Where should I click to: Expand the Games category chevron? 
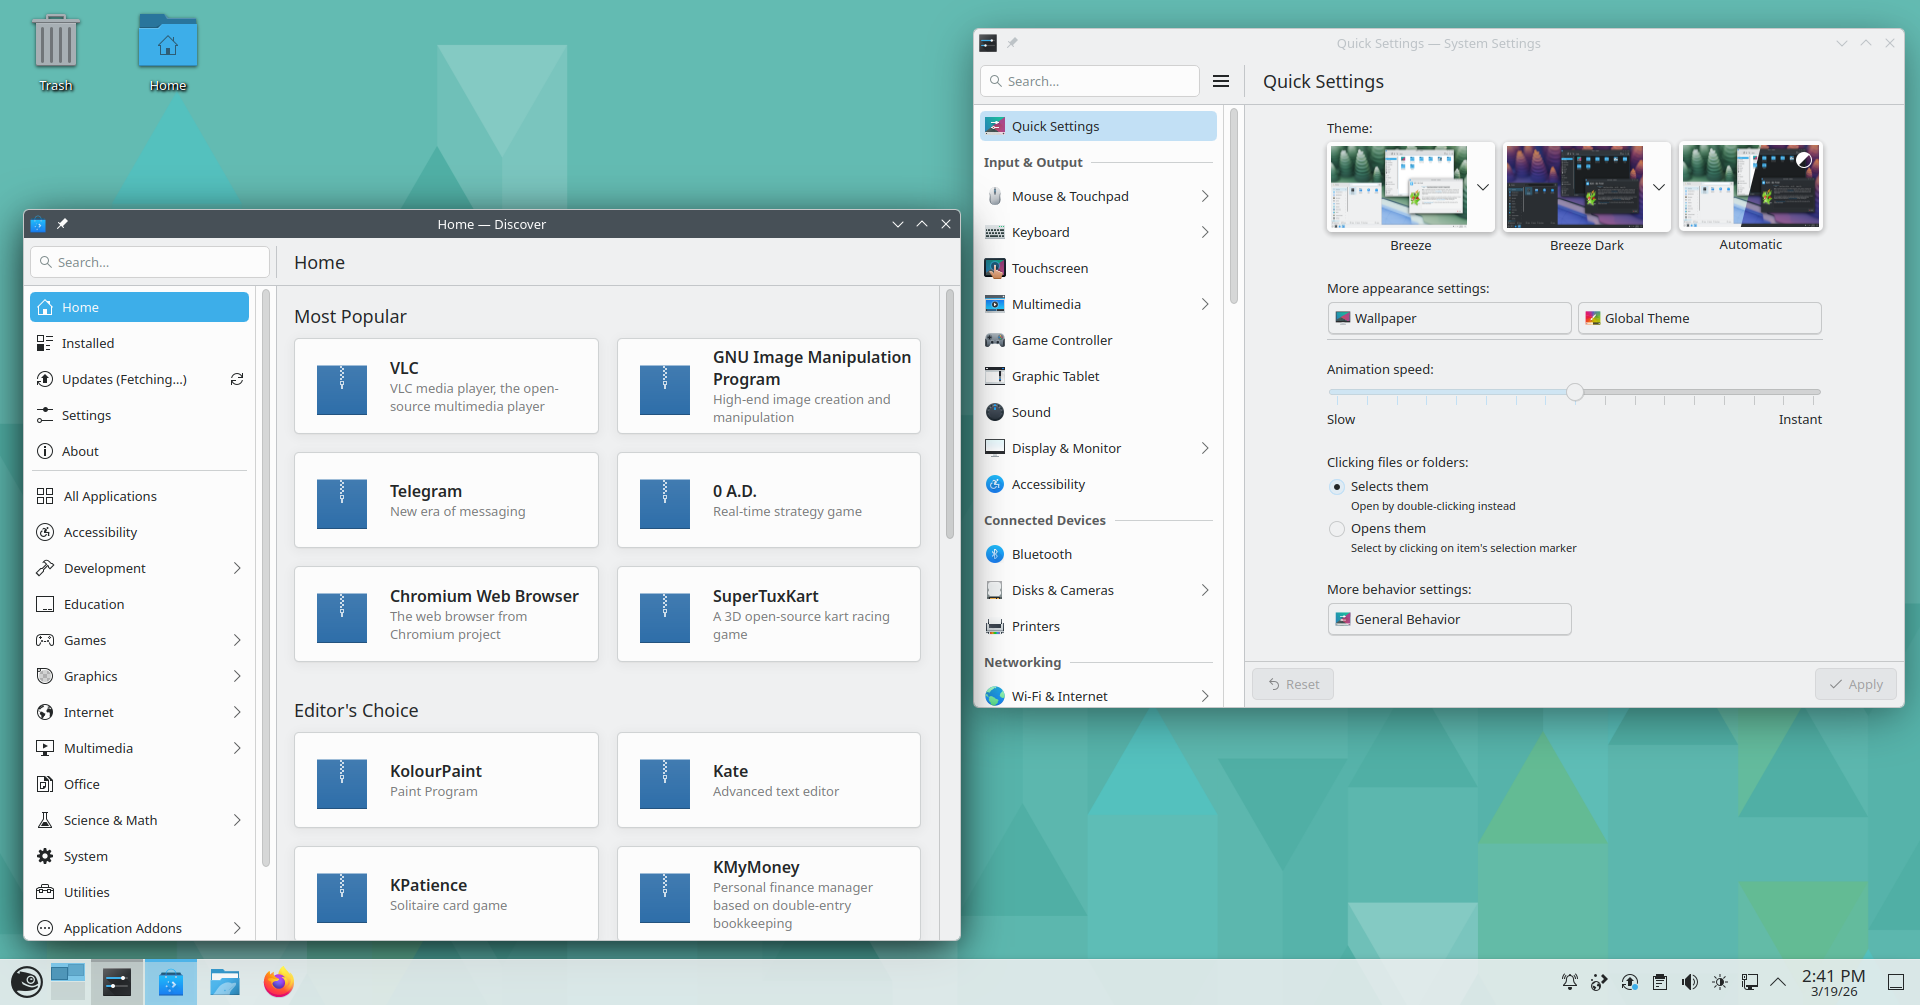(237, 640)
